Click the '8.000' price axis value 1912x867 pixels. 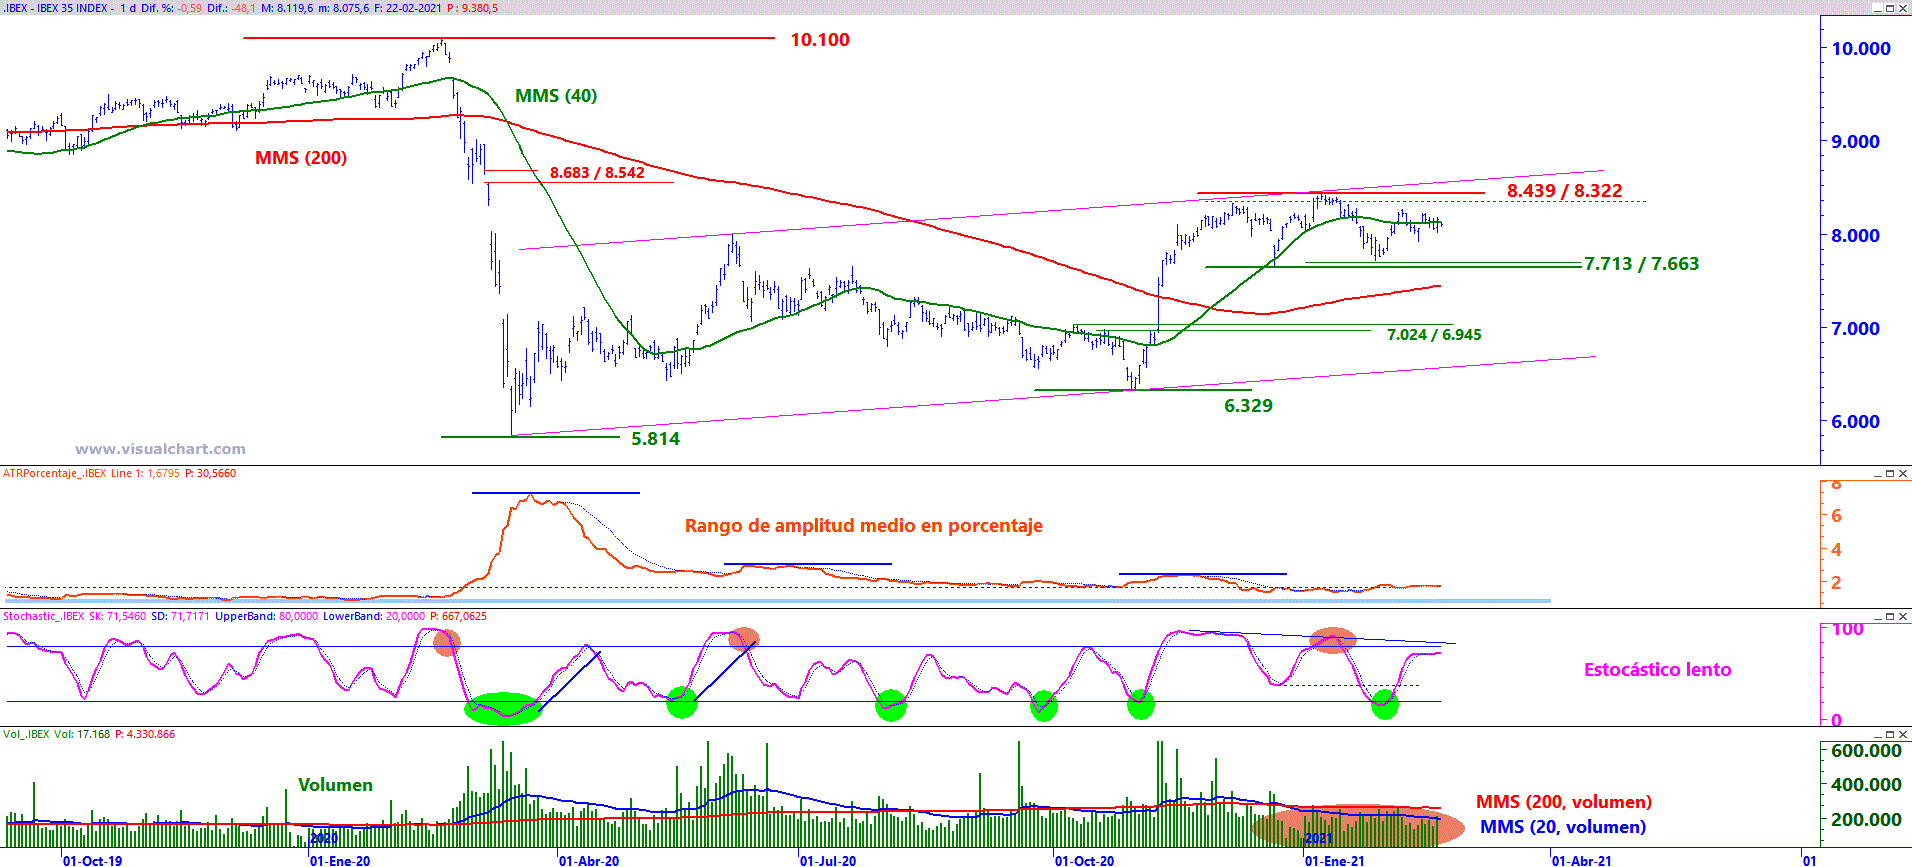(1856, 236)
